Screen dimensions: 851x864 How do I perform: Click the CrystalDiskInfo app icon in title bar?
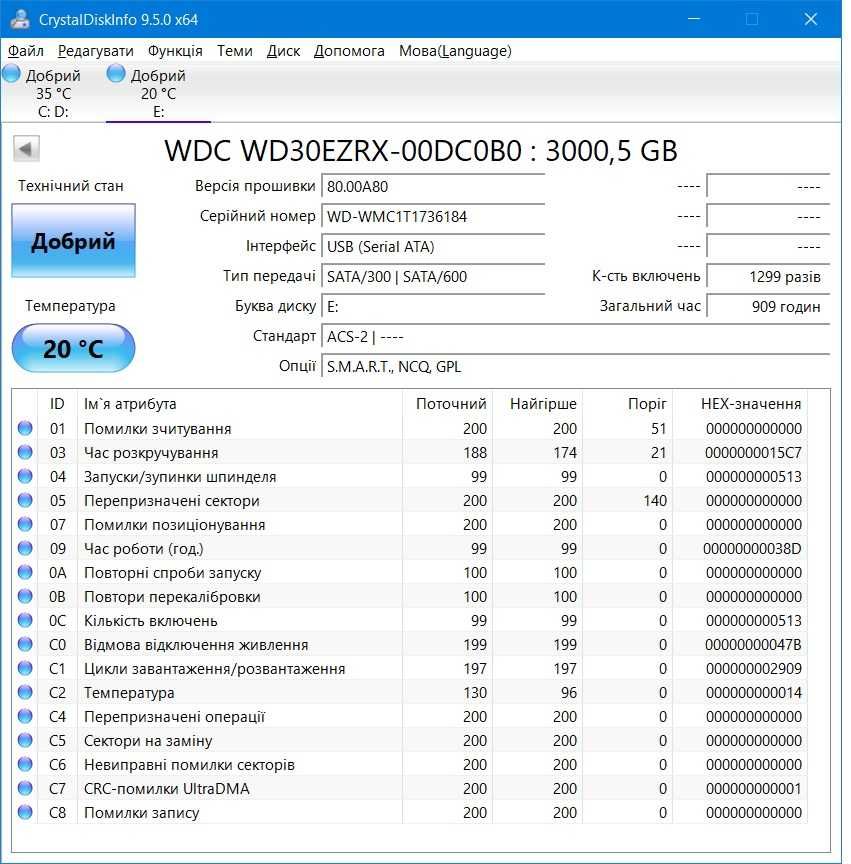click(x=20, y=19)
